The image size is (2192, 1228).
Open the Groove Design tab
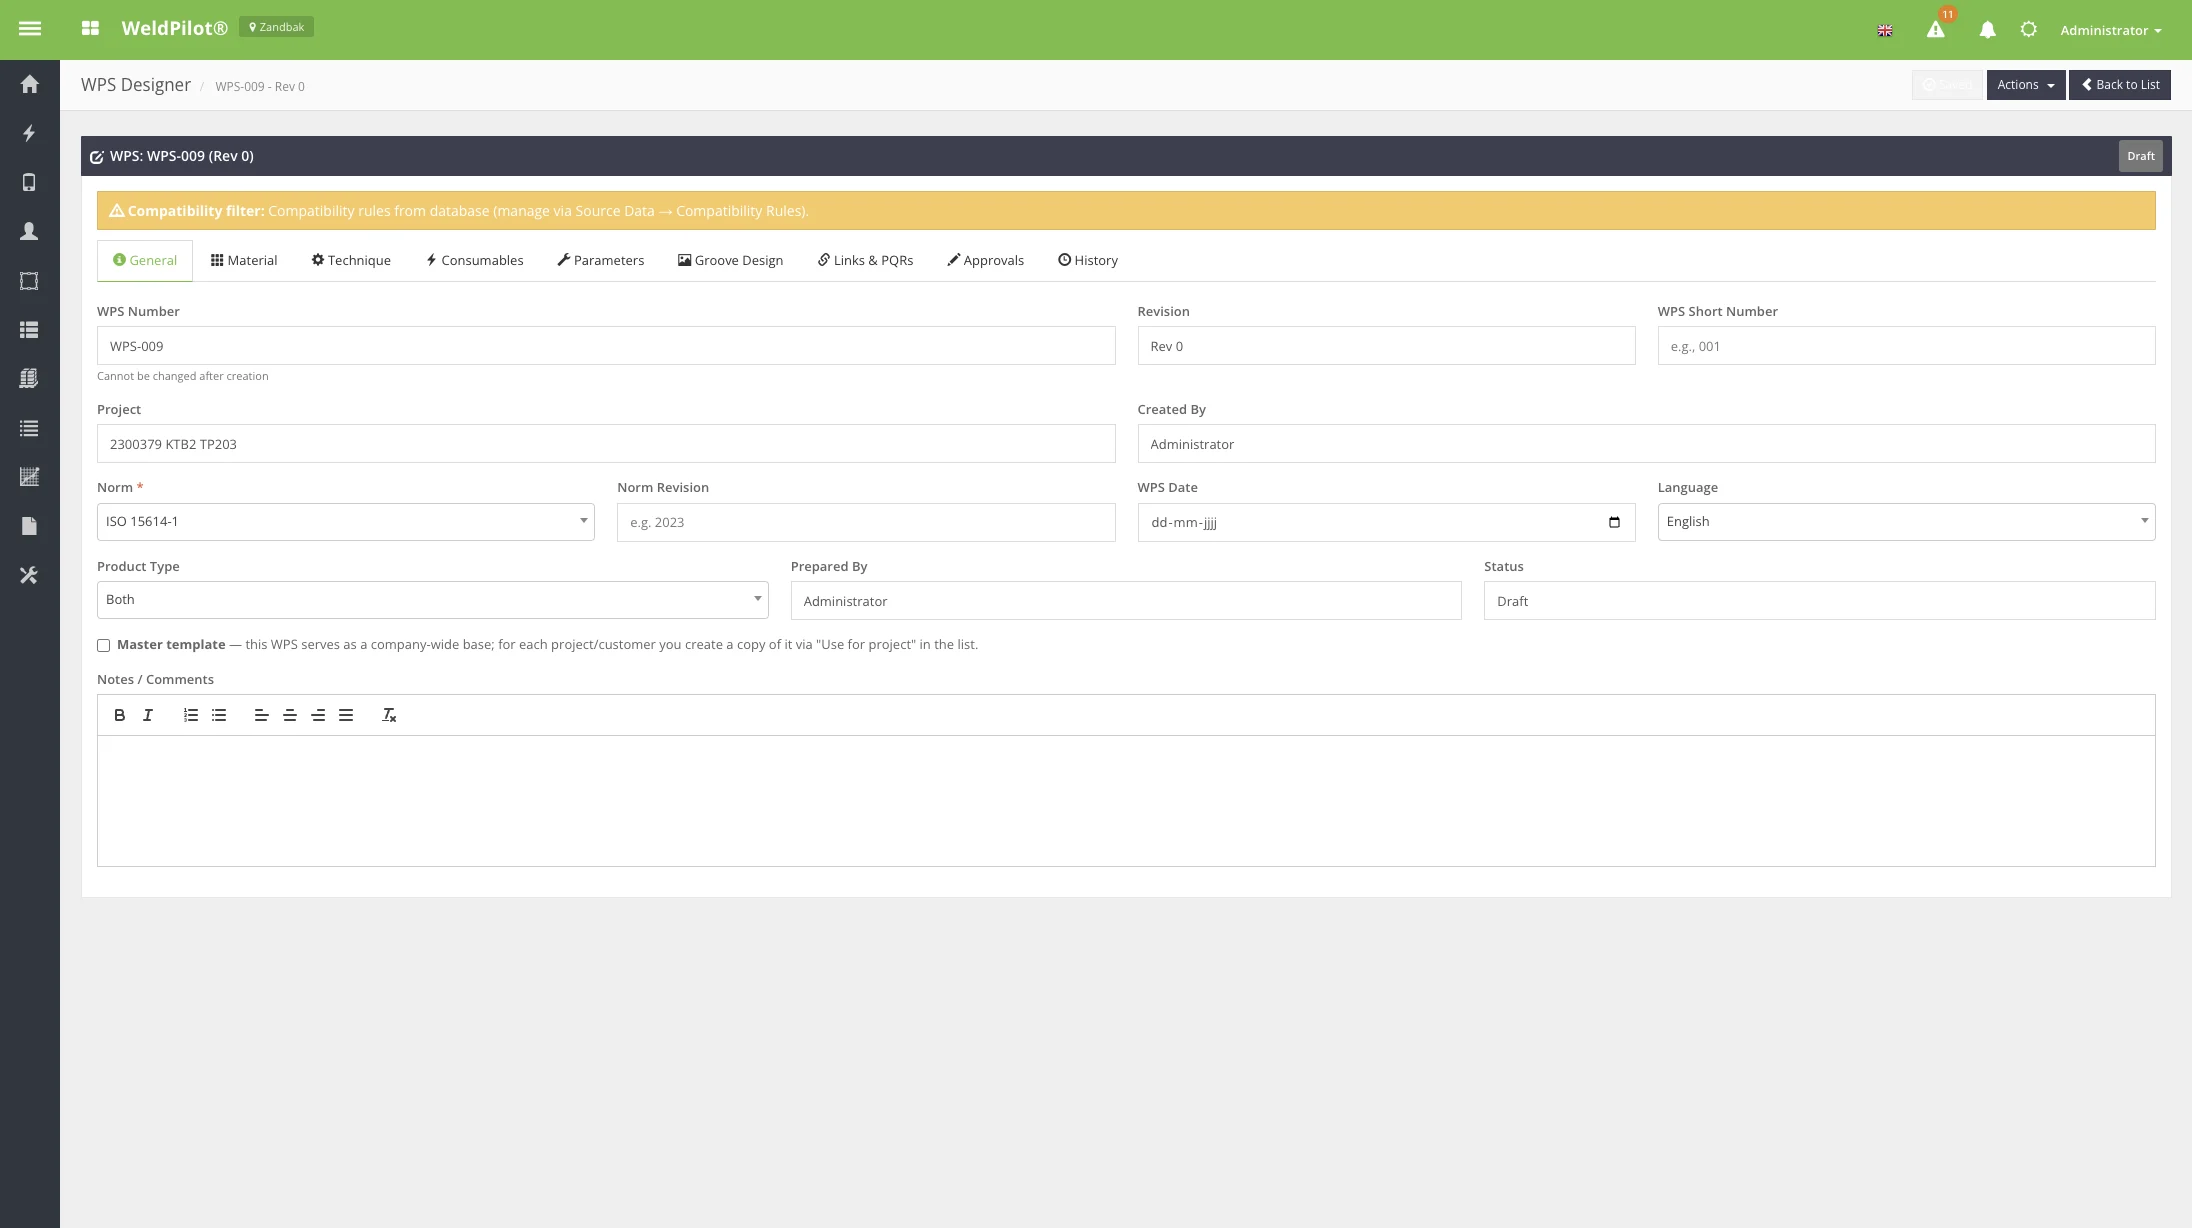pos(730,261)
